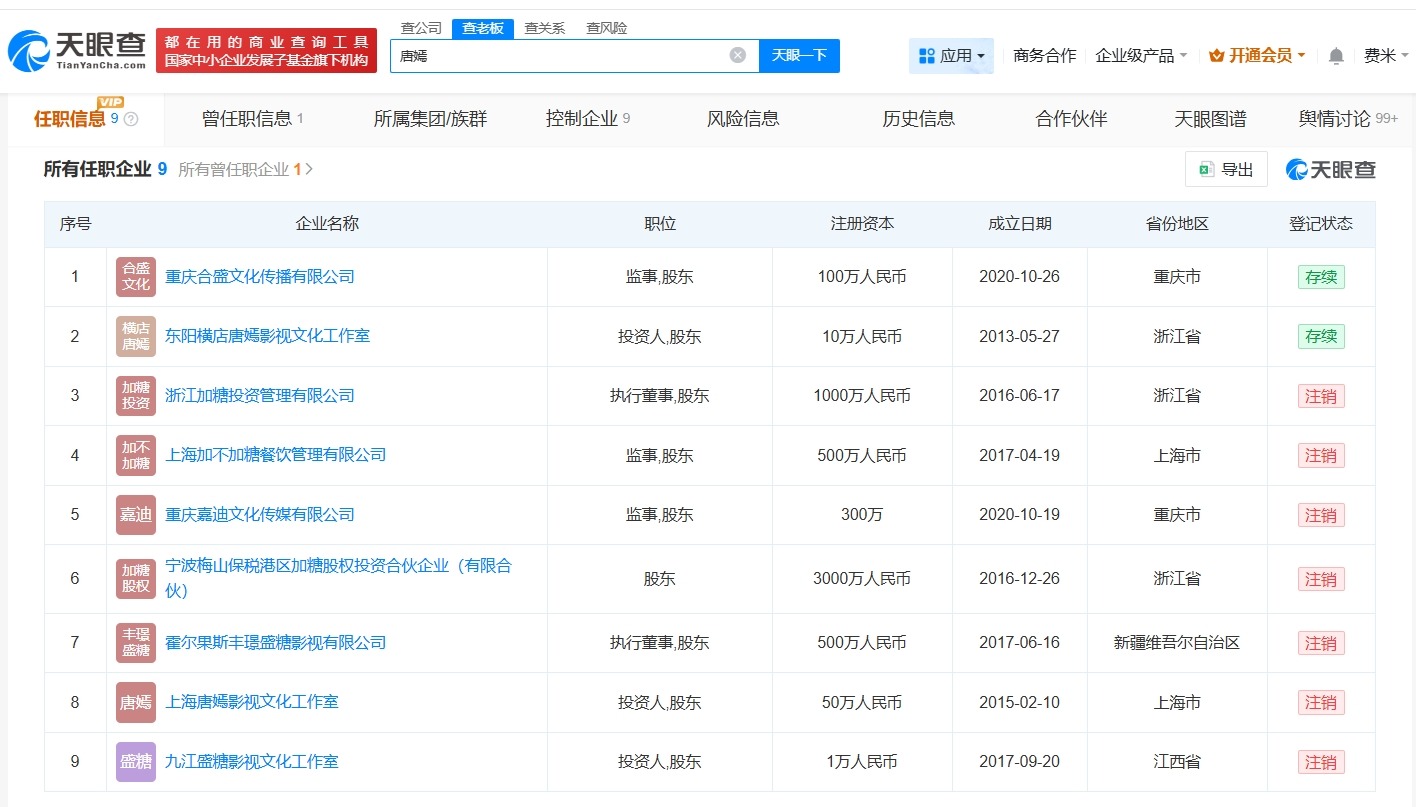The width and height of the screenshot is (1416, 807).
Task: Expand the 费米 account menu
Action: [1384, 57]
